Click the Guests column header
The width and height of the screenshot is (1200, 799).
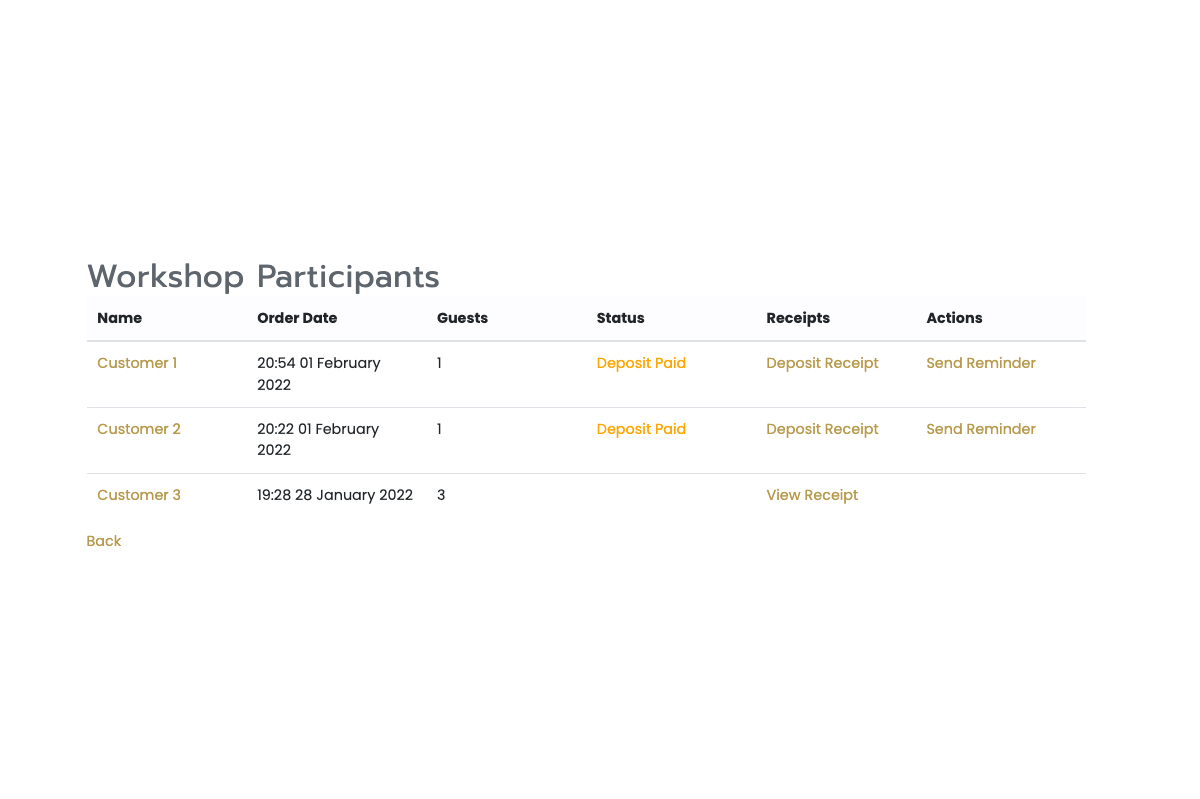click(462, 318)
